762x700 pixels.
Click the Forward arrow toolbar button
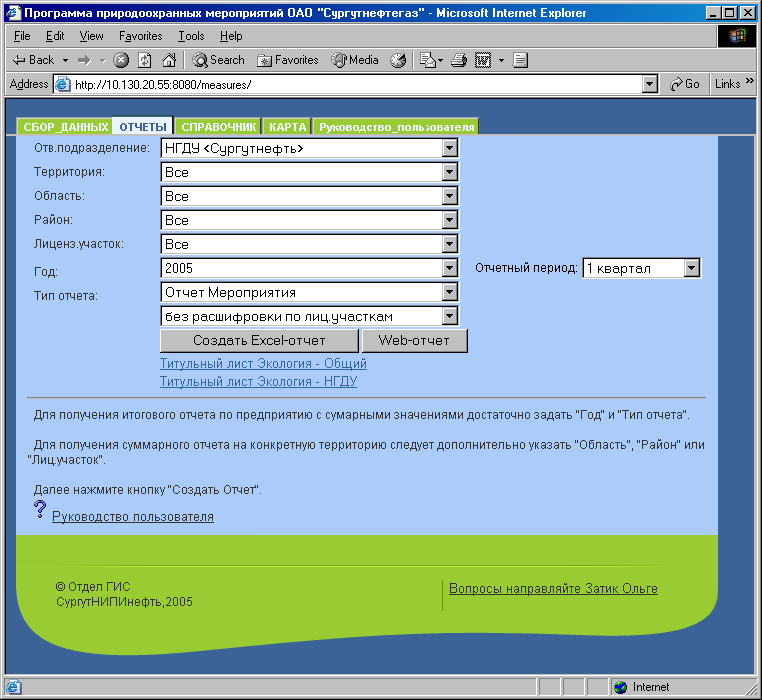(85, 60)
